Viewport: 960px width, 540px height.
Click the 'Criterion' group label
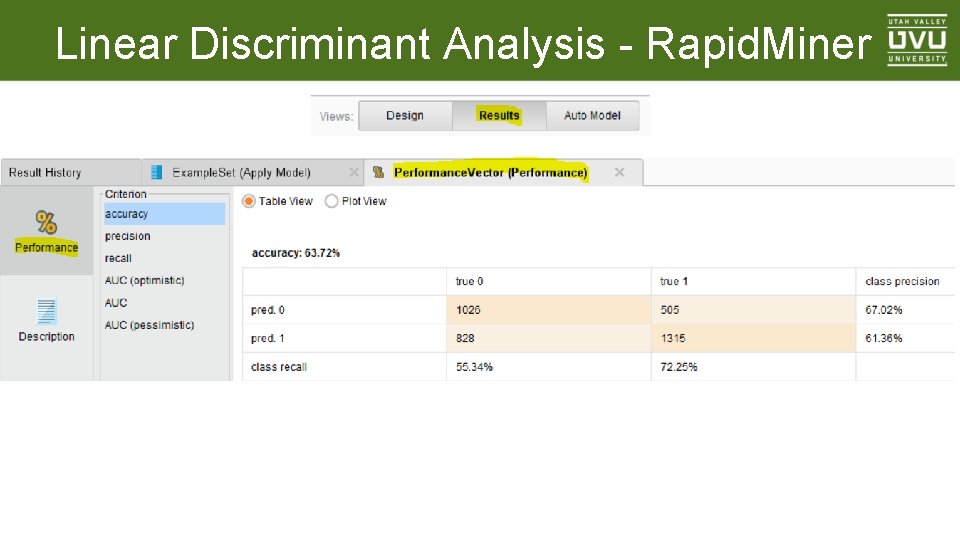[x=126, y=194]
